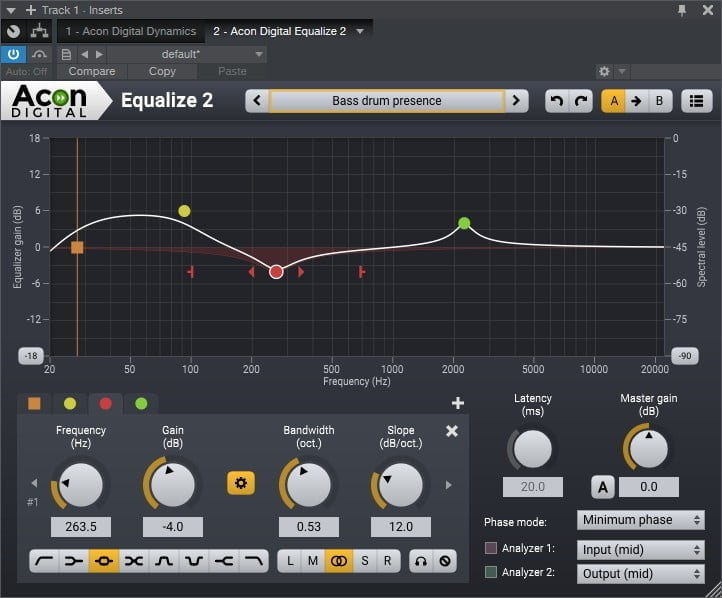Expand the default* preset dropdown
Viewport: 722px width, 598px height.
click(x=259, y=54)
